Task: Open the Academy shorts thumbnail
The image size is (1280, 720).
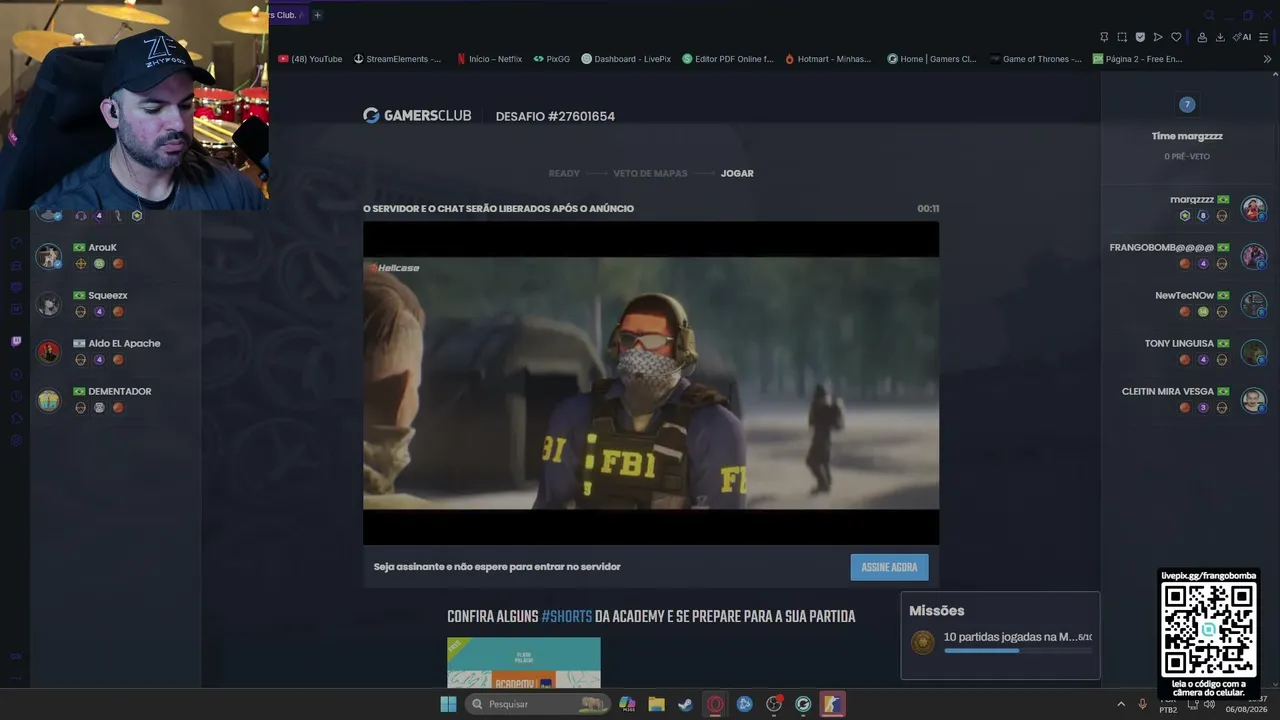Action: [x=524, y=662]
